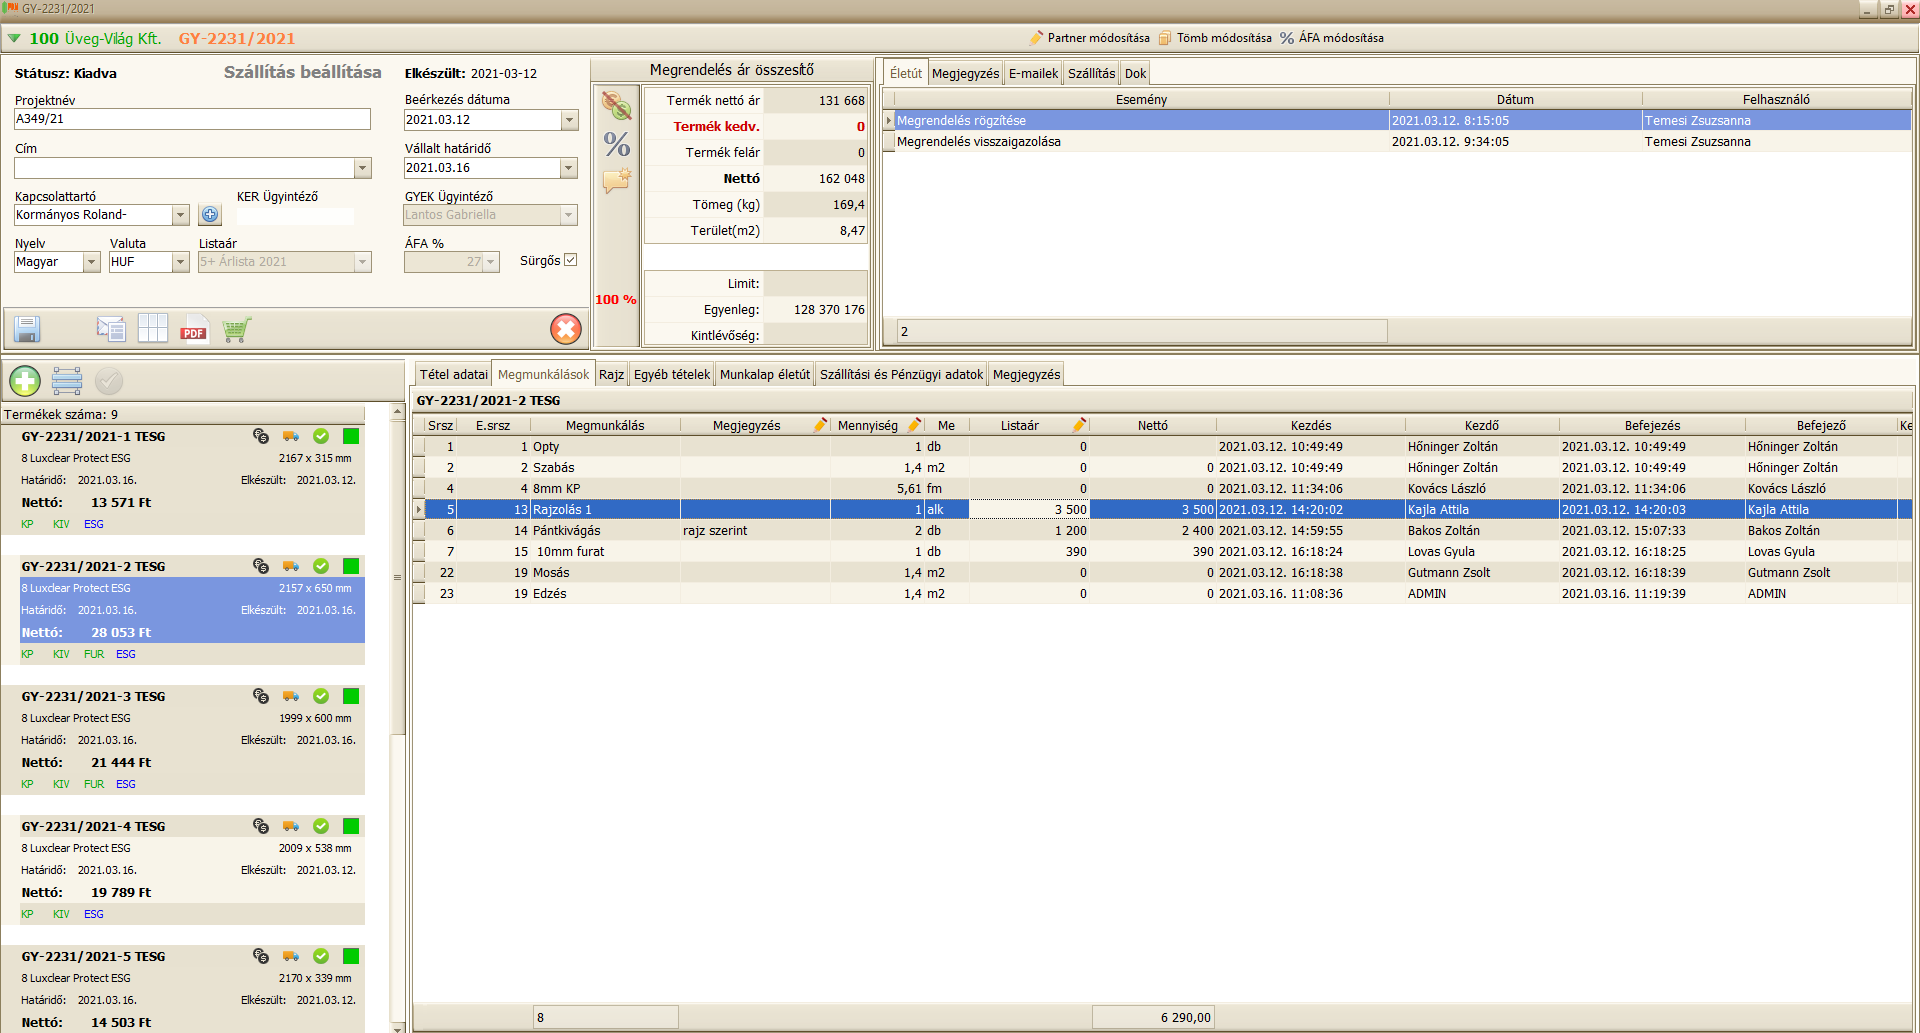Viewport: 1920px width, 1033px height.
Task: Toggle the Sürgős checkbox
Action: tap(571, 260)
